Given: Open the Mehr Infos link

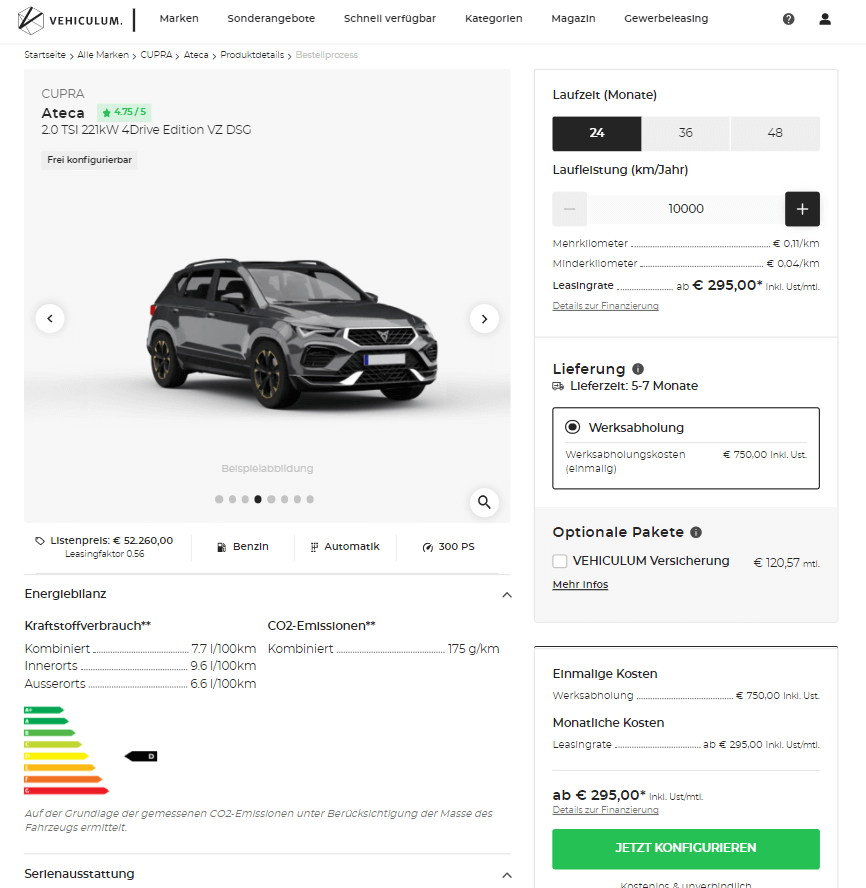Looking at the screenshot, I should pos(580,584).
